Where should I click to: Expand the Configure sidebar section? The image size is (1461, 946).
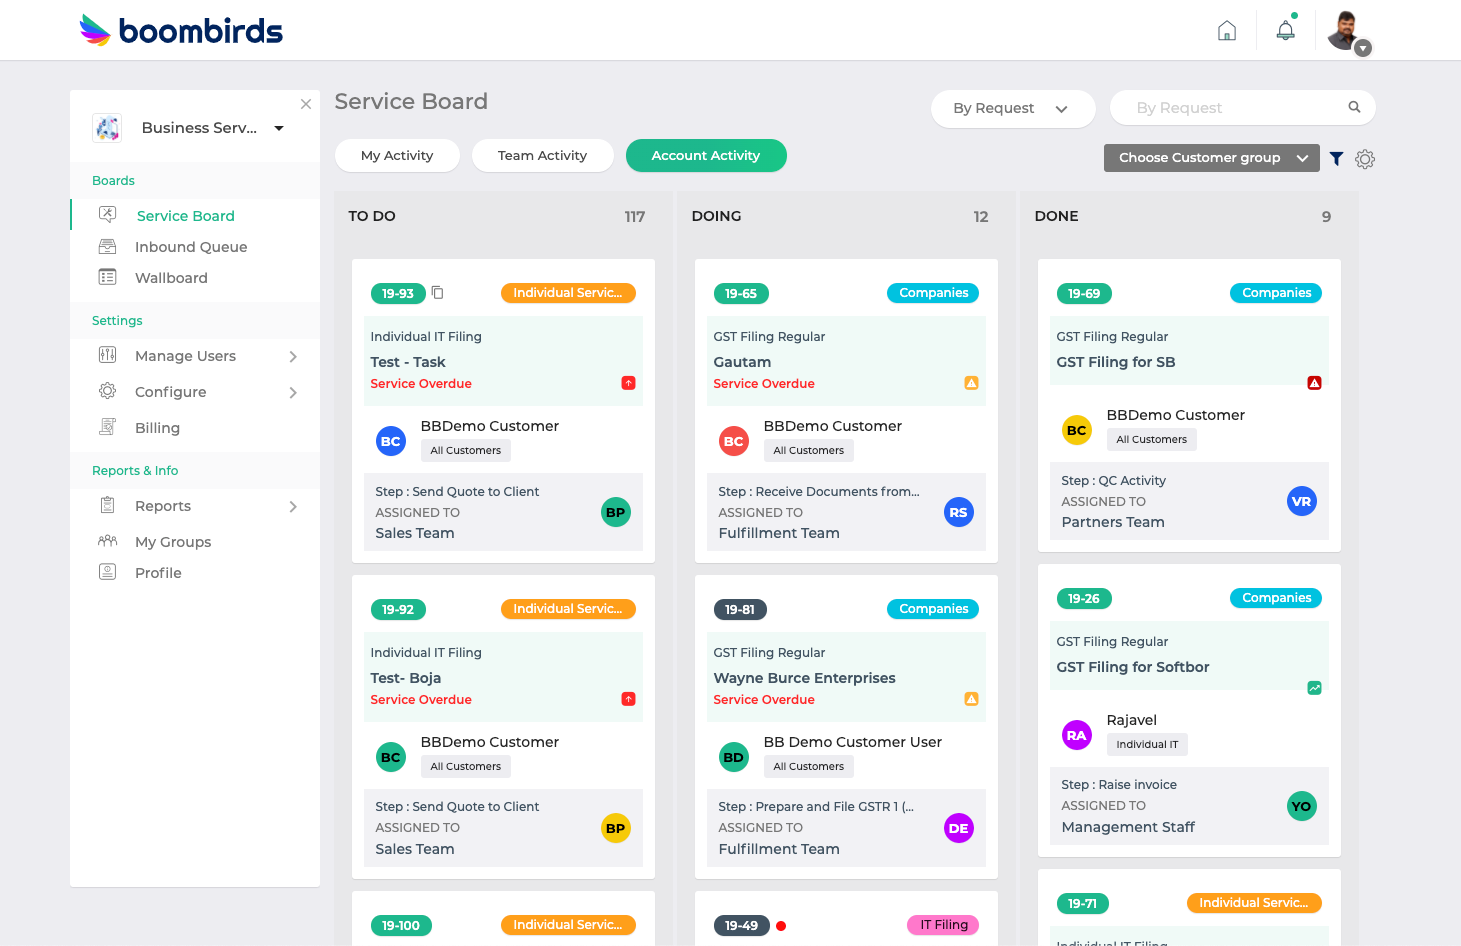107,391
